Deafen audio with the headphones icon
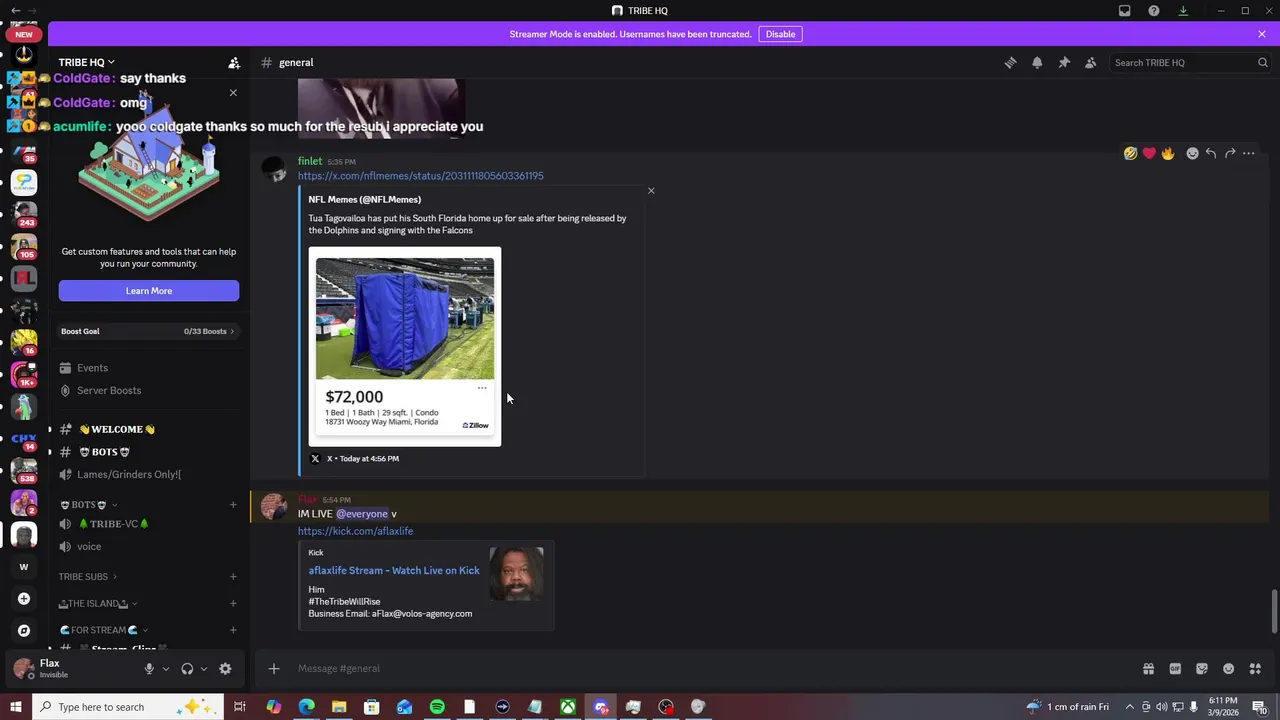The width and height of the screenshot is (1280, 720). pyautogui.click(x=187, y=669)
